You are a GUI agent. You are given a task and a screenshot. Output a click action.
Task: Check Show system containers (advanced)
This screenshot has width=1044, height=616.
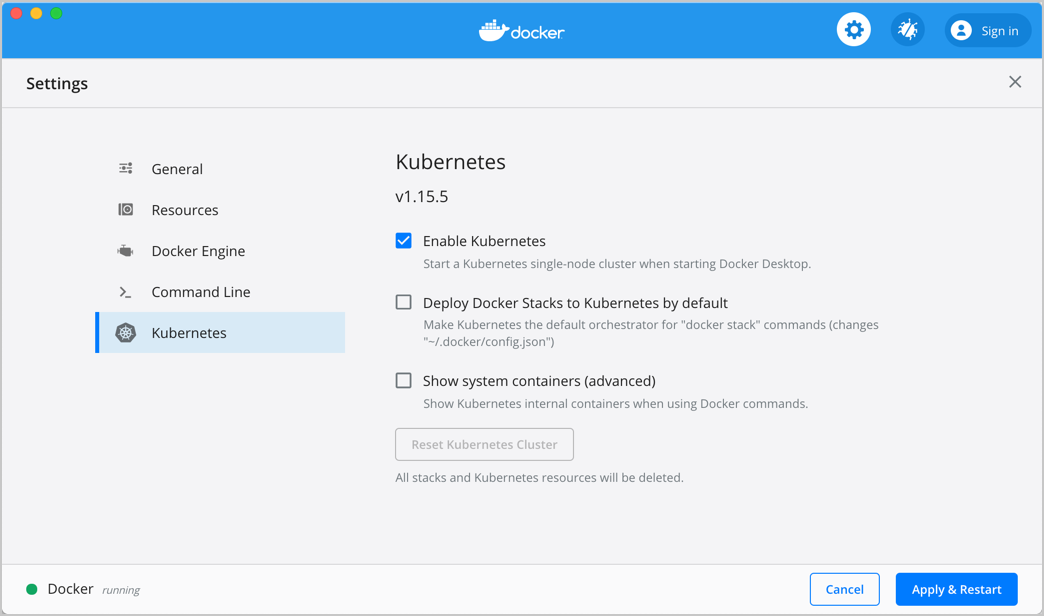click(403, 380)
